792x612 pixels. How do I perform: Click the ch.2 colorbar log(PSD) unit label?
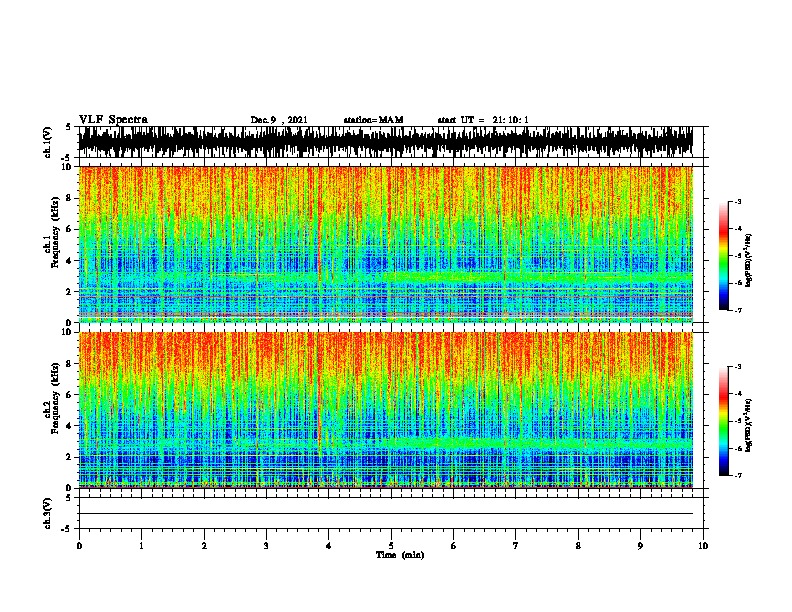749,425
